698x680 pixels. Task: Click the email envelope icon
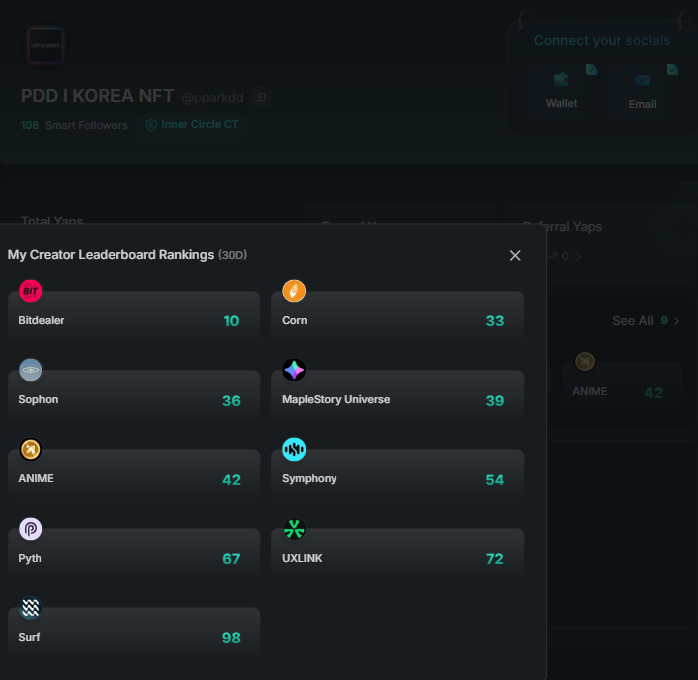click(x=642, y=80)
